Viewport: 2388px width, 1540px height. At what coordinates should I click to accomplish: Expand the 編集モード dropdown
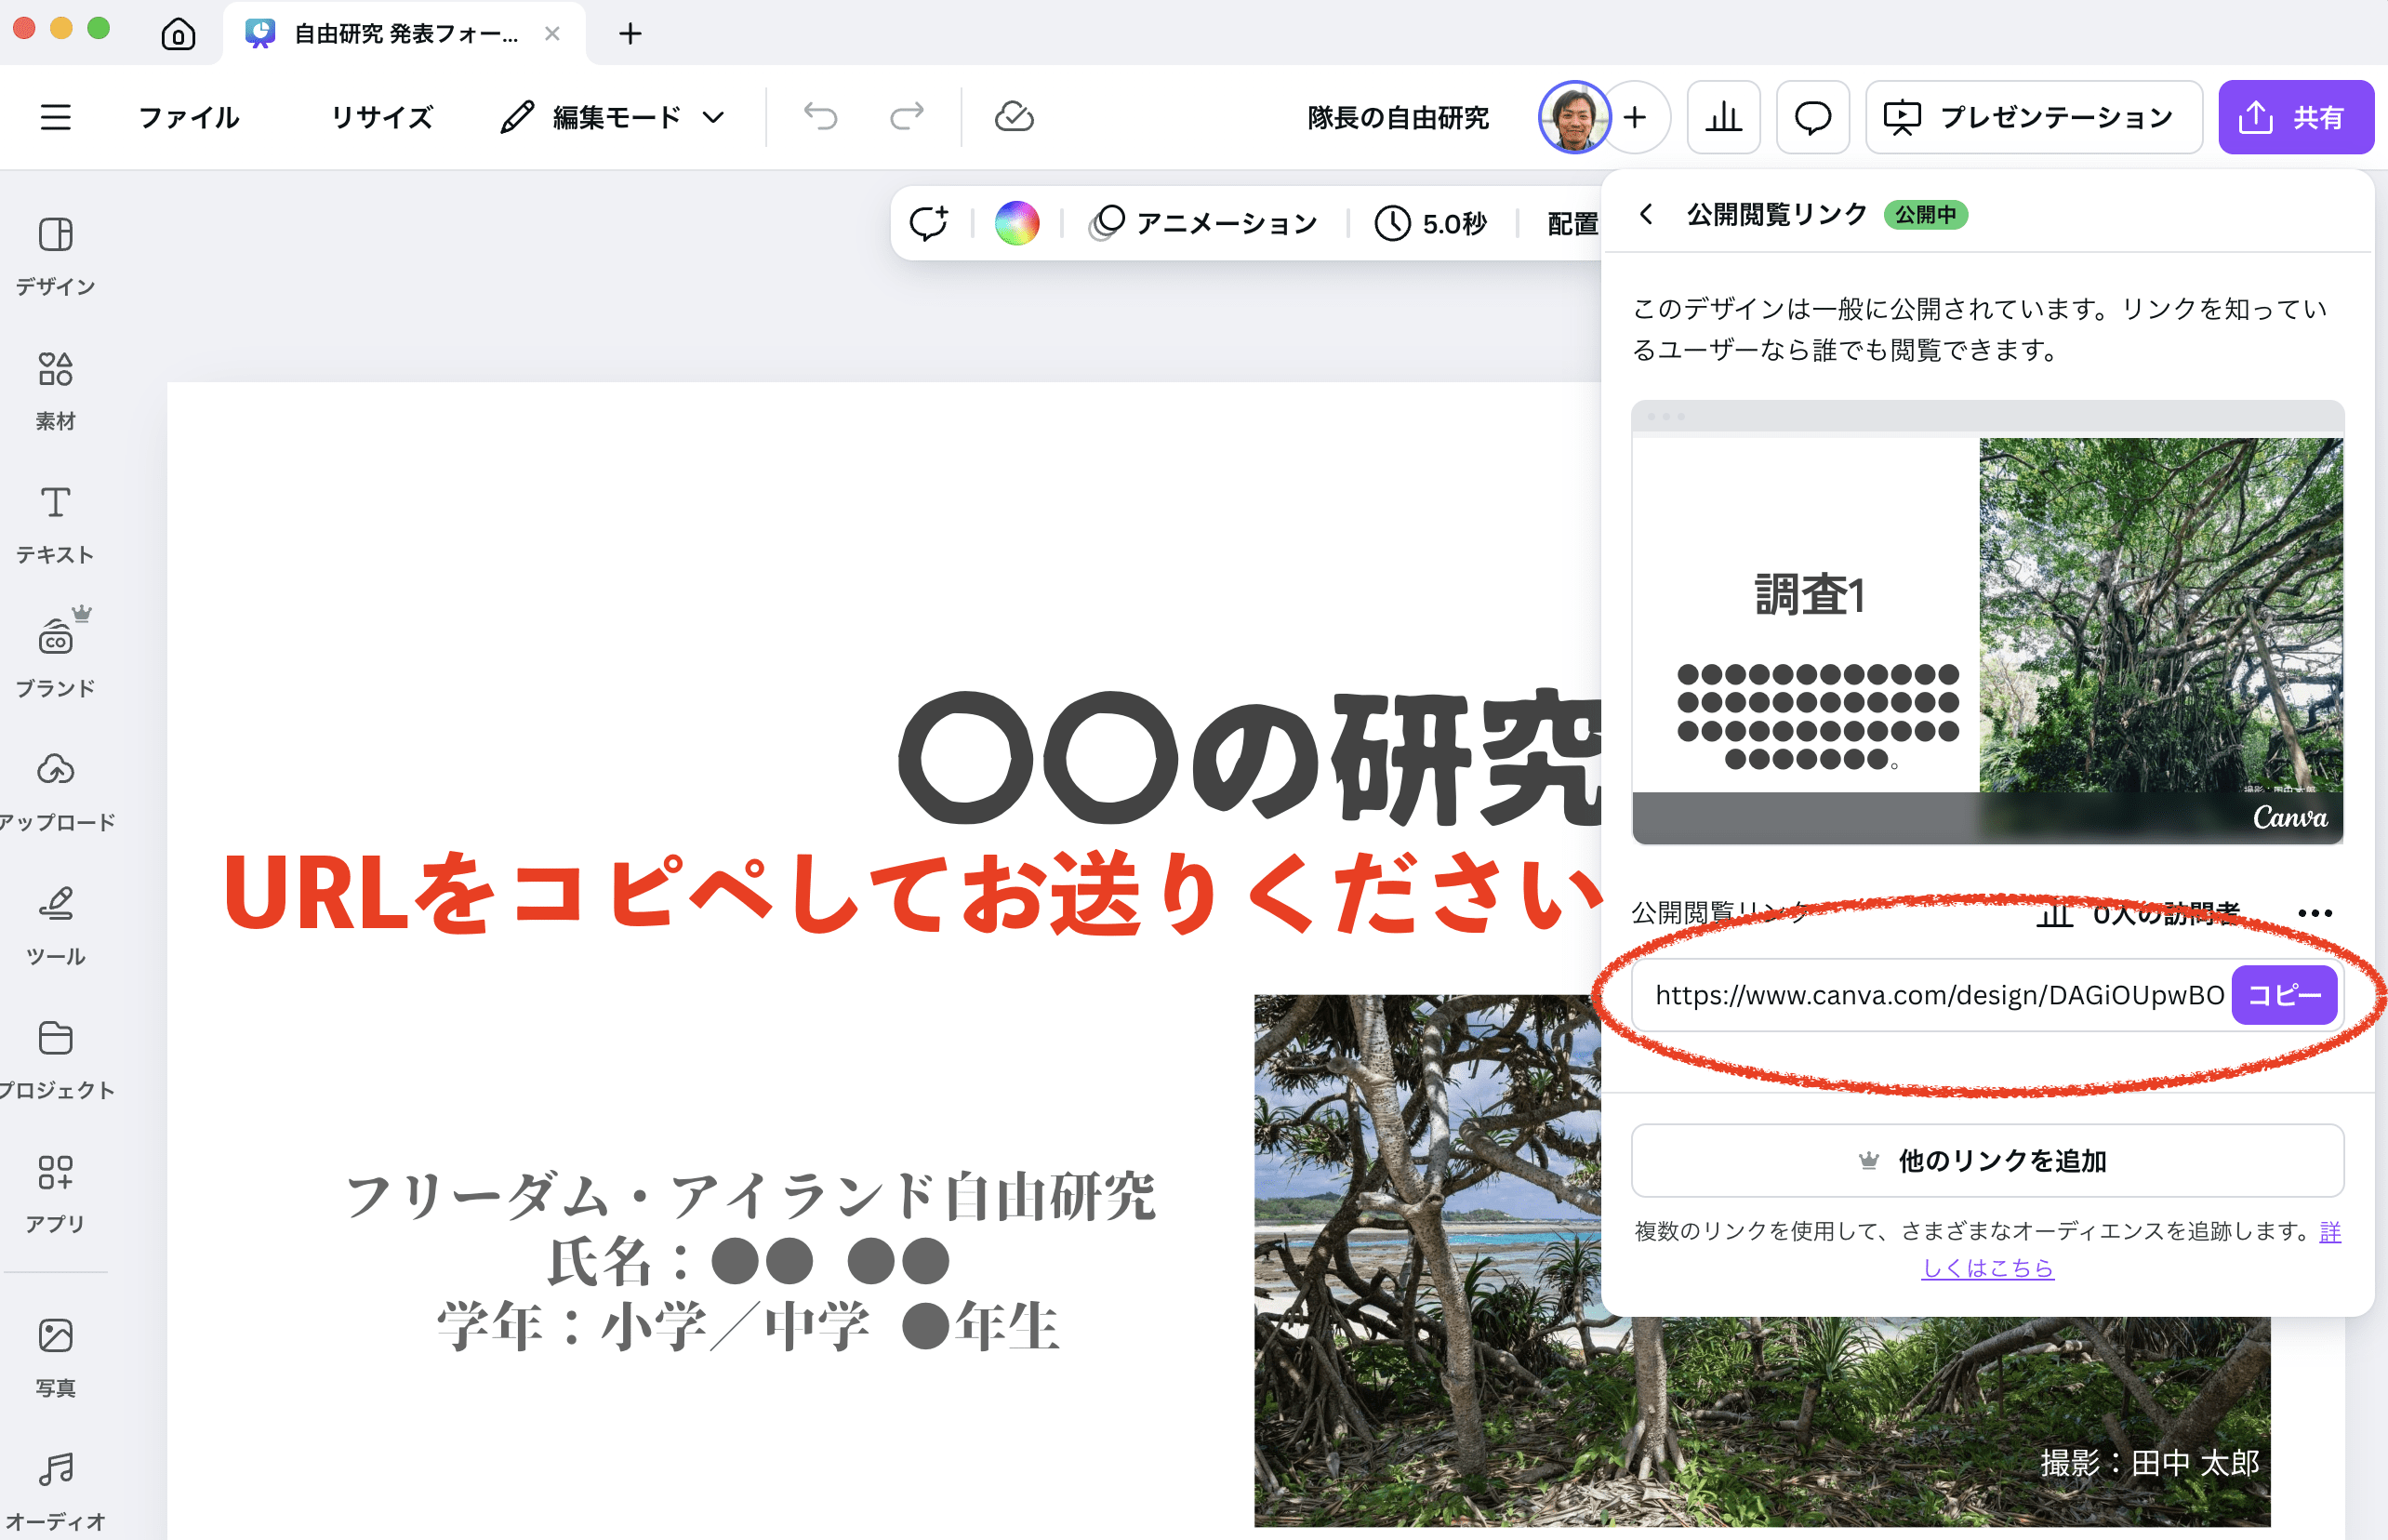point(613,117)
